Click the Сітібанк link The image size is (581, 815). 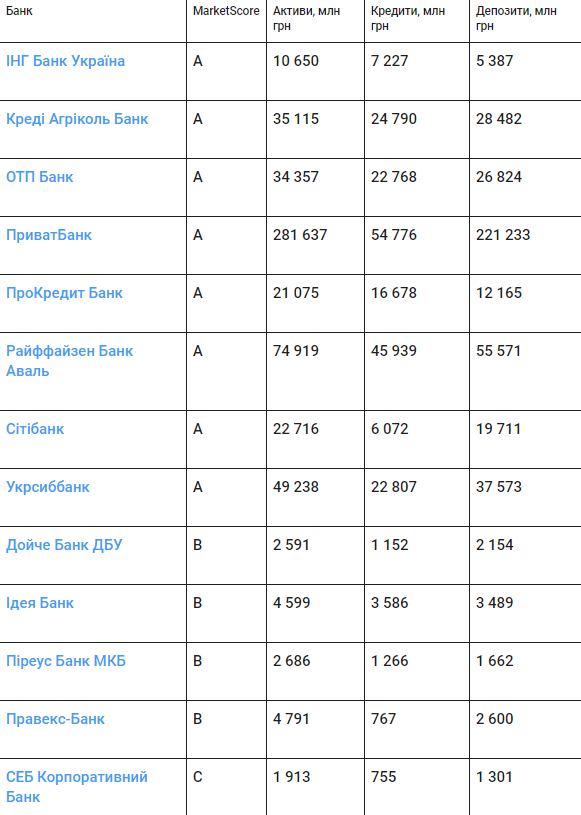tap(35, 429)
